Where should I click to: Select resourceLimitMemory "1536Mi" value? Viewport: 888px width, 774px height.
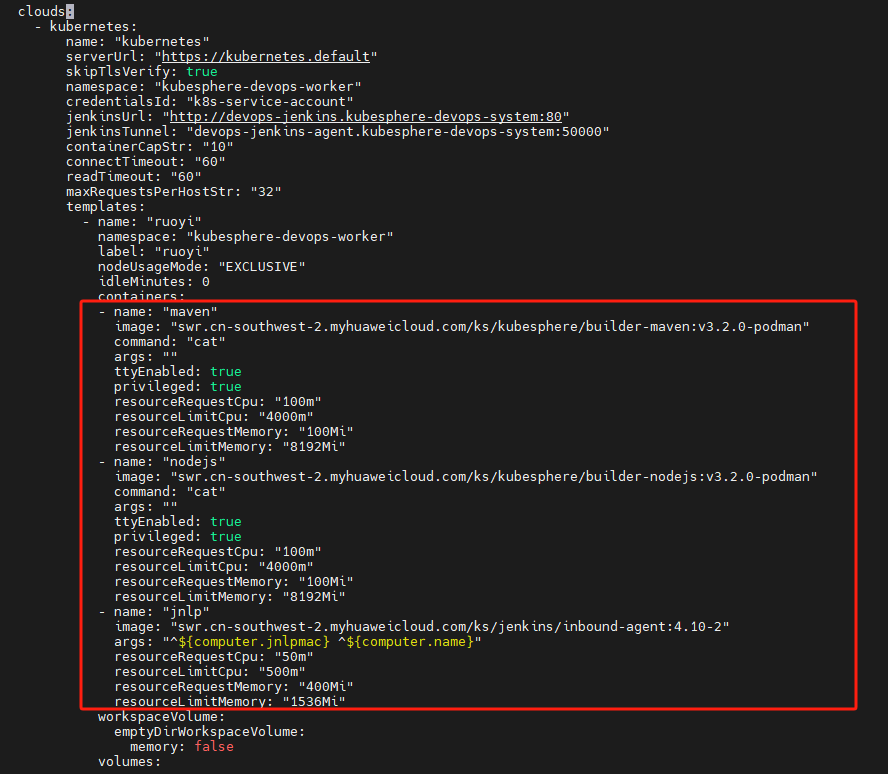click(314, 702)
